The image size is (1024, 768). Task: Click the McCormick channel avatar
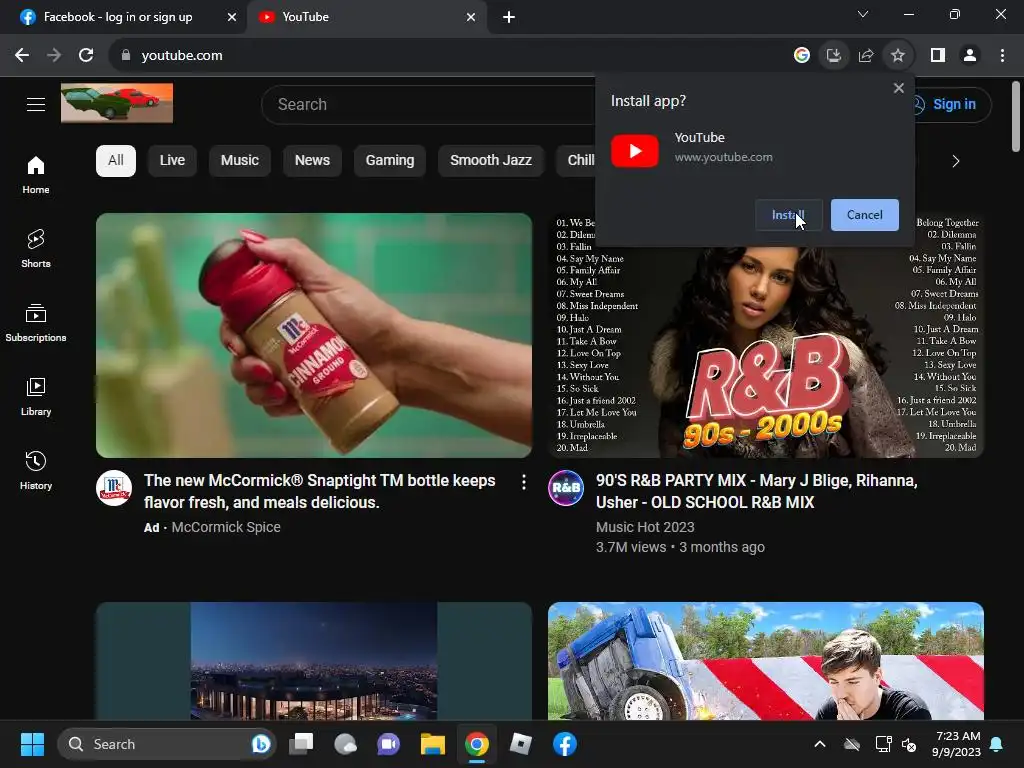tap(114, 488)
